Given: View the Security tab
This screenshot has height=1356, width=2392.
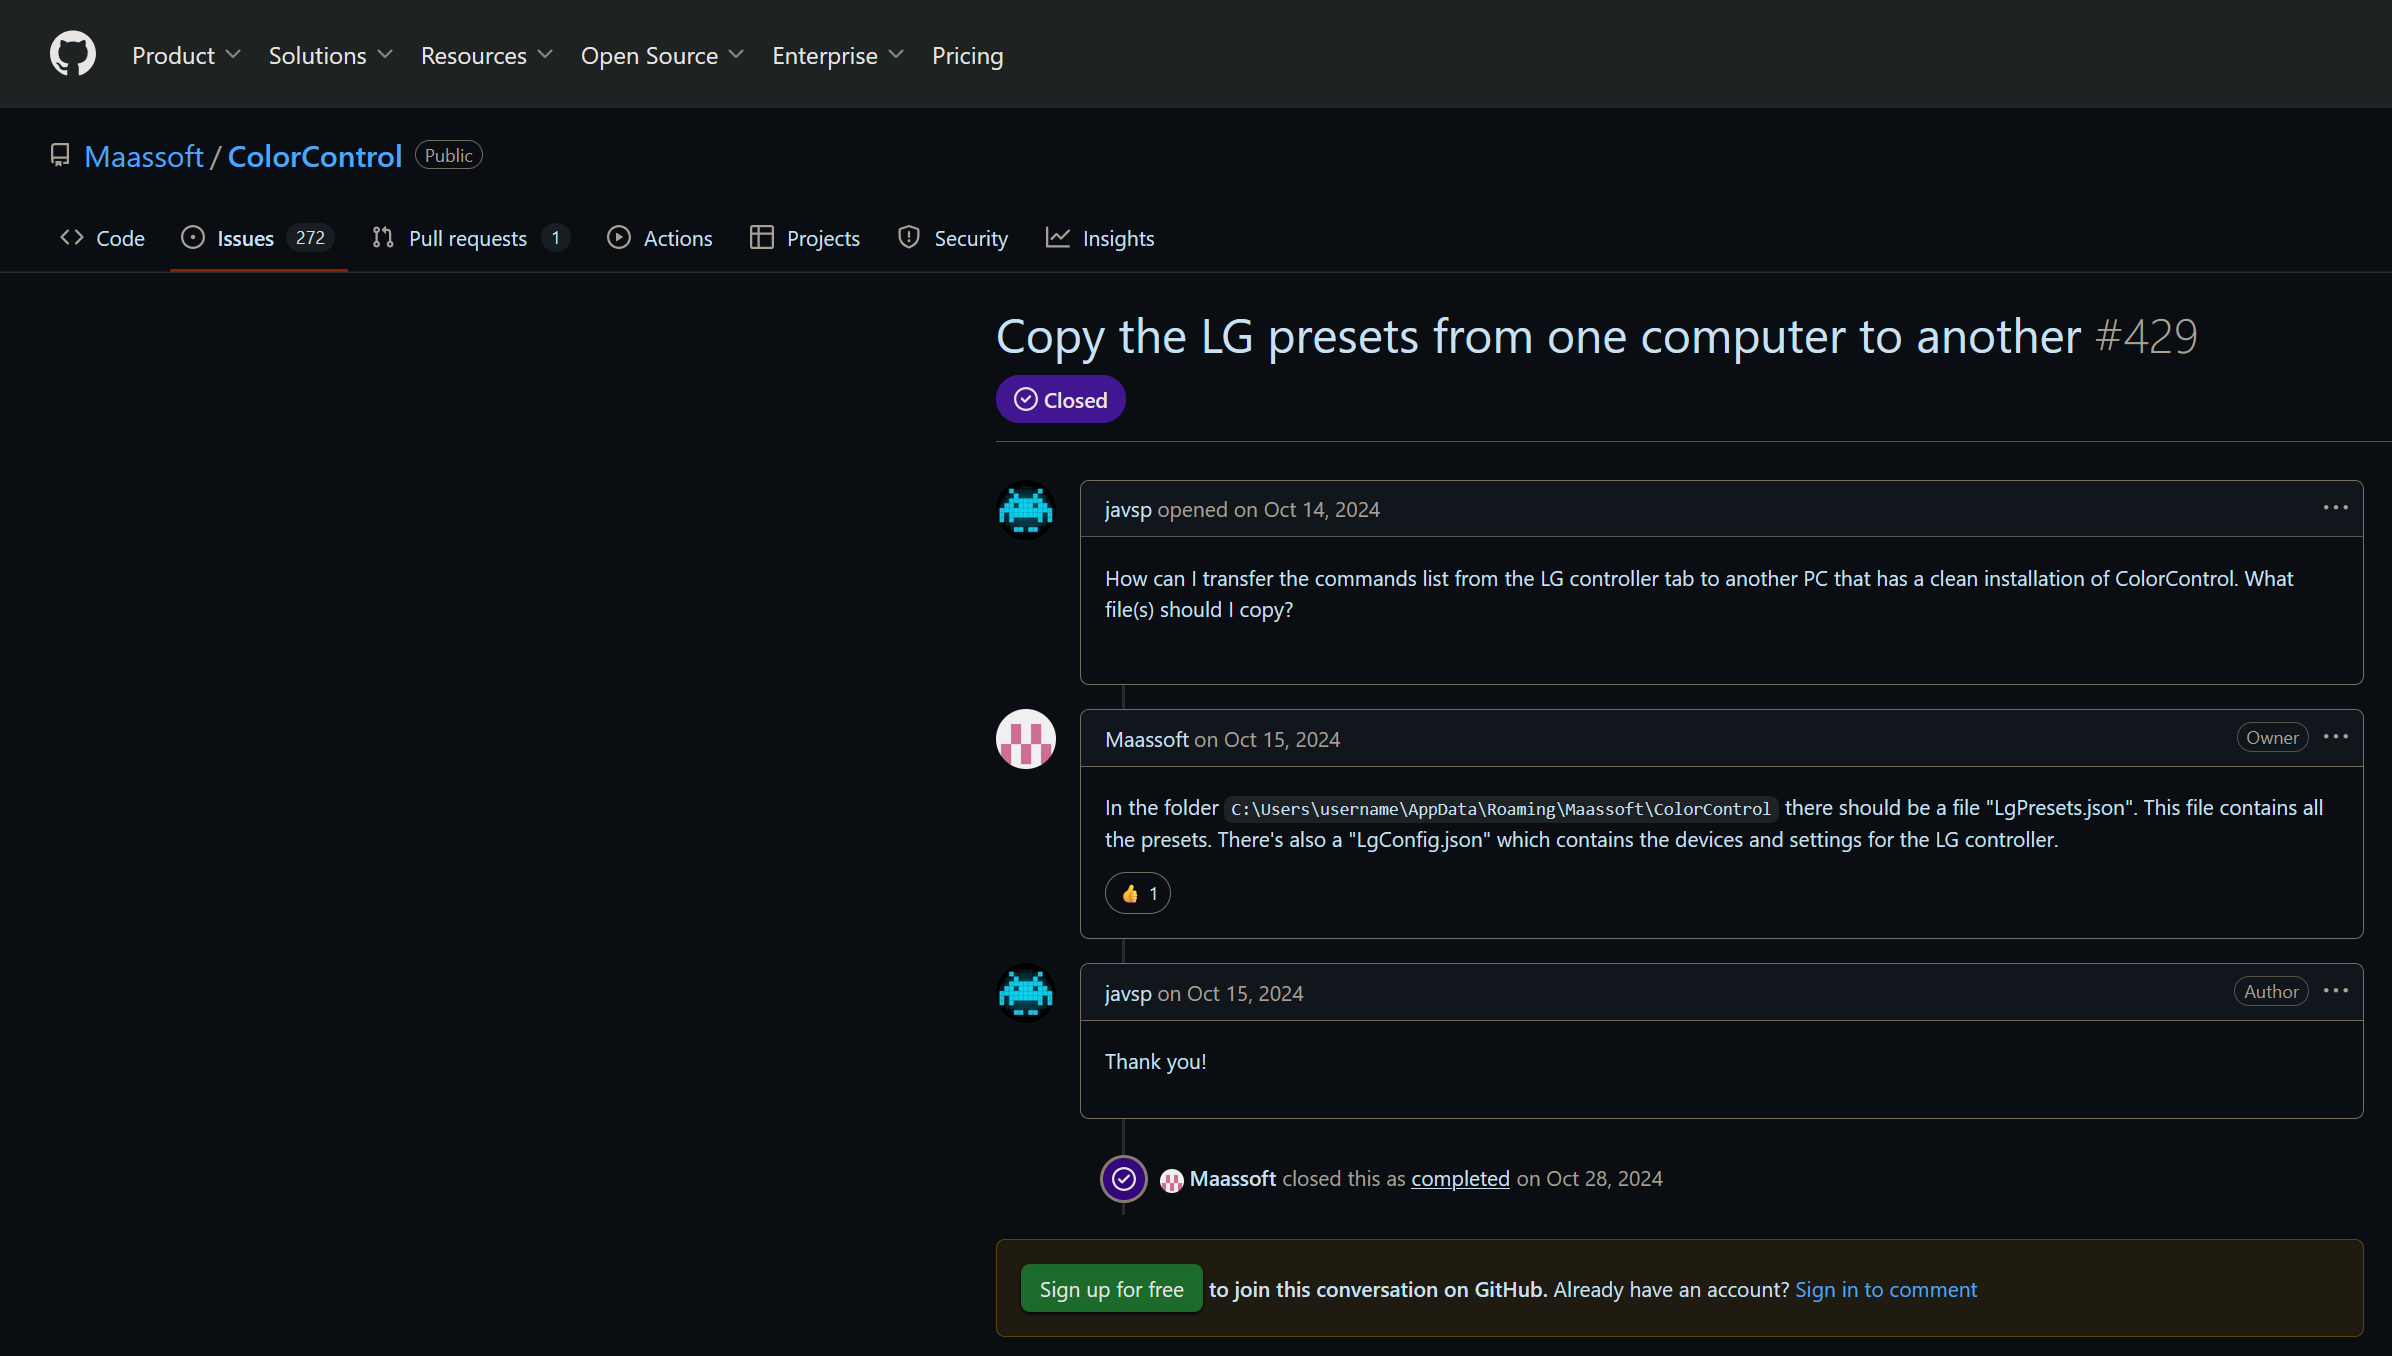Looking at the screenshot, I should pyautogui.click(x=953, y=238).
